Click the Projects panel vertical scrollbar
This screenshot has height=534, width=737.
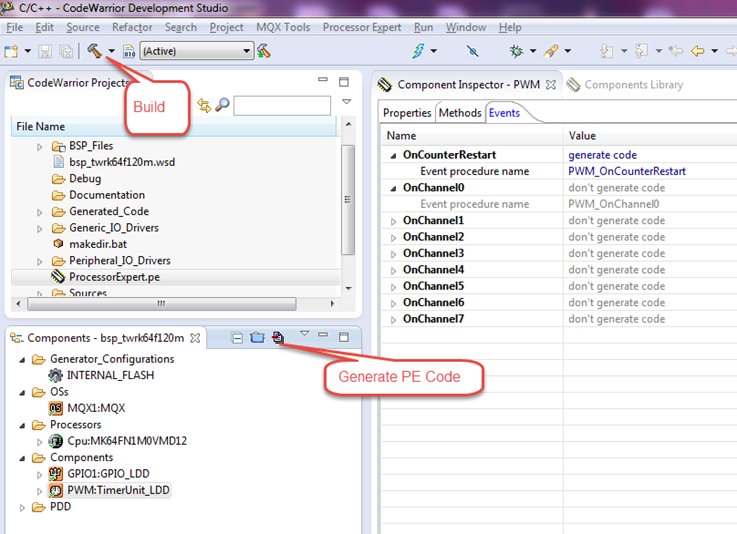pos(348,200)
